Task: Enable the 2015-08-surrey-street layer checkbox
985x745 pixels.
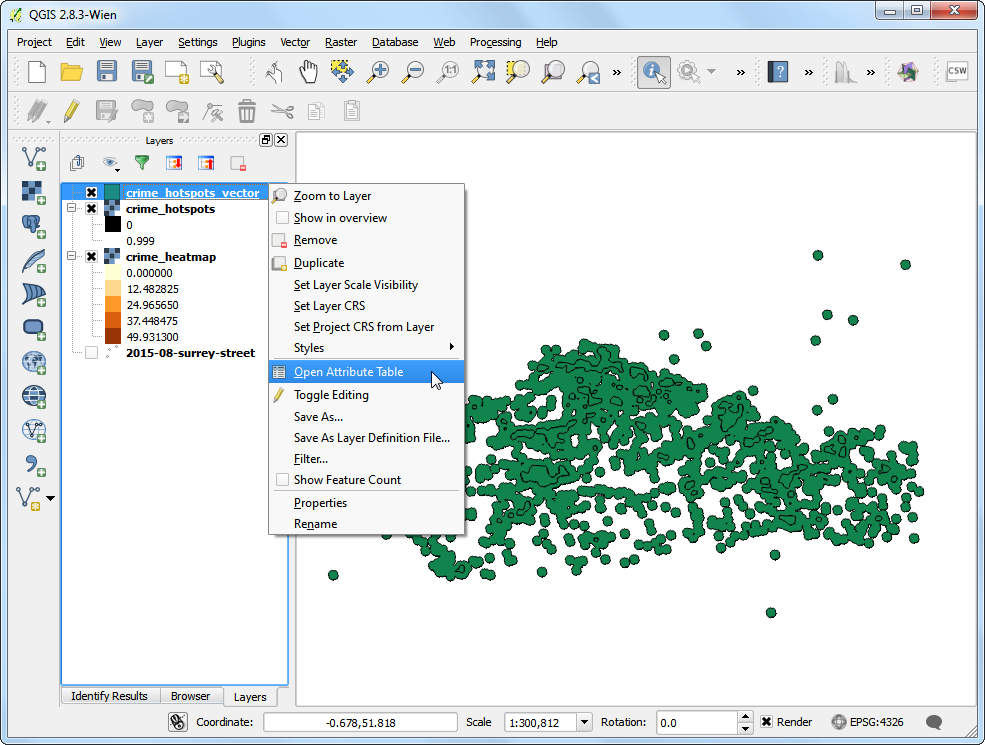Action: coord(92,352)
